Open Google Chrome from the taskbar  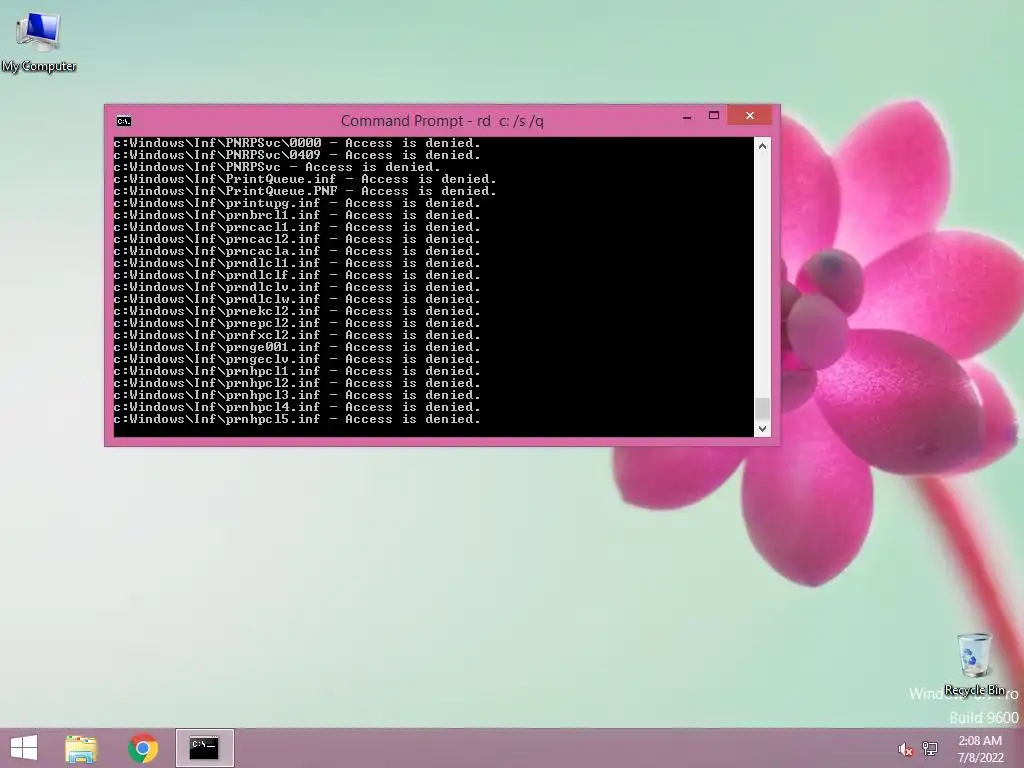coord(143,748)
